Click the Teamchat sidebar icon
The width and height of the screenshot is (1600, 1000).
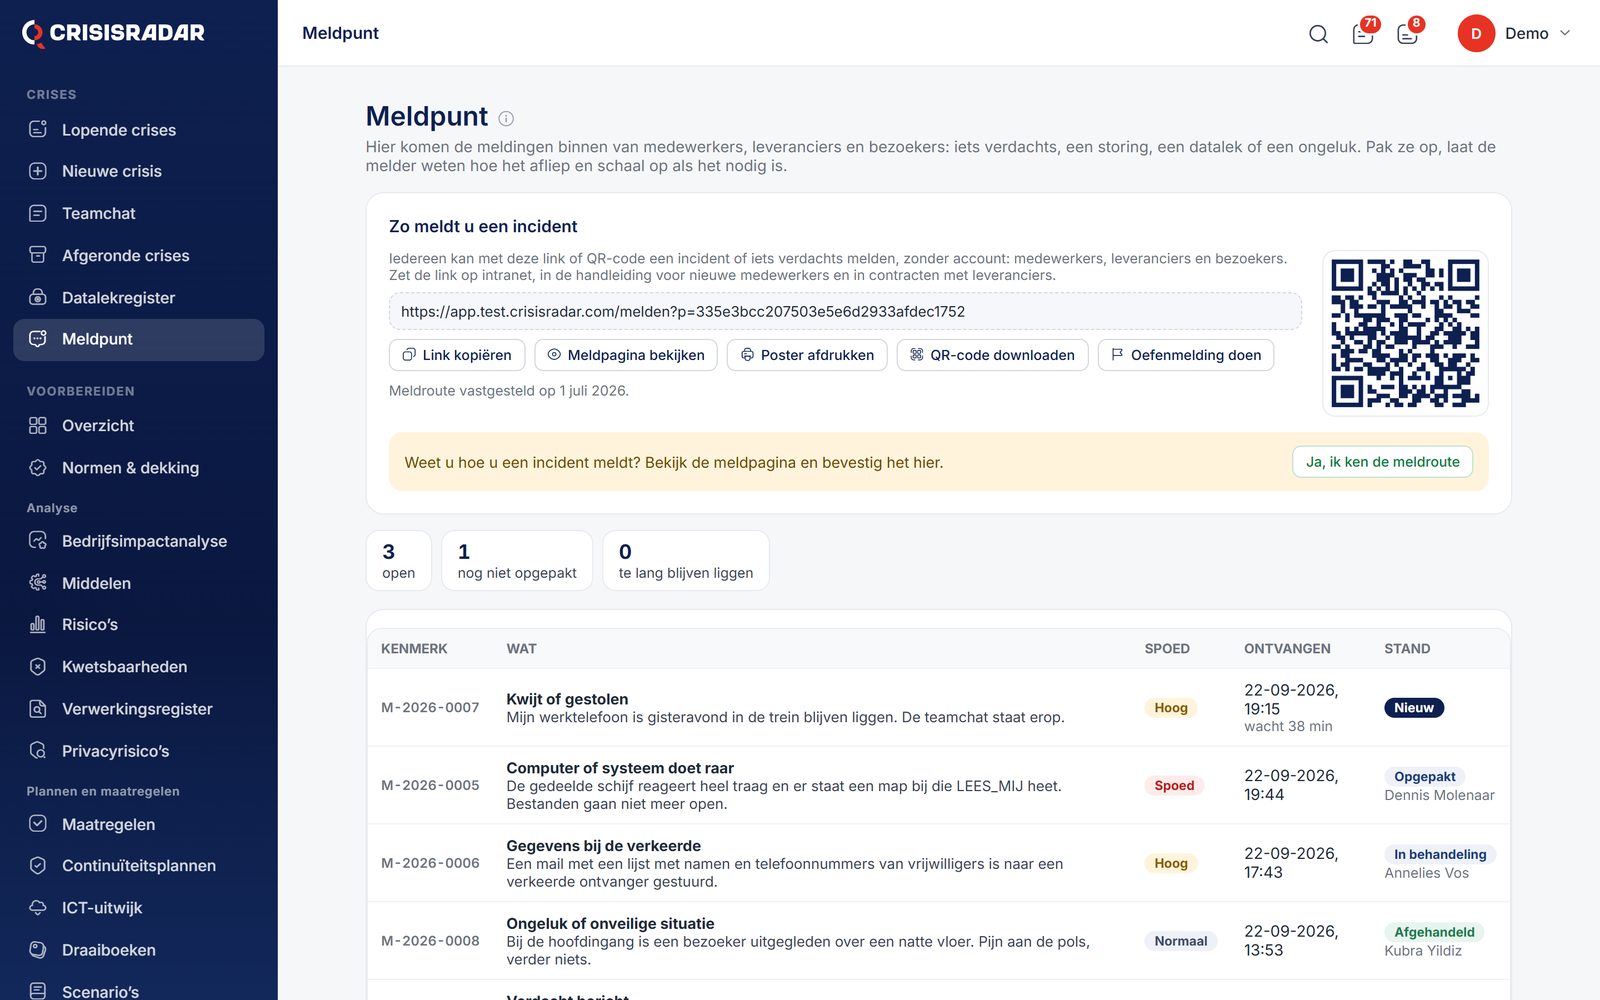[38, 213]
